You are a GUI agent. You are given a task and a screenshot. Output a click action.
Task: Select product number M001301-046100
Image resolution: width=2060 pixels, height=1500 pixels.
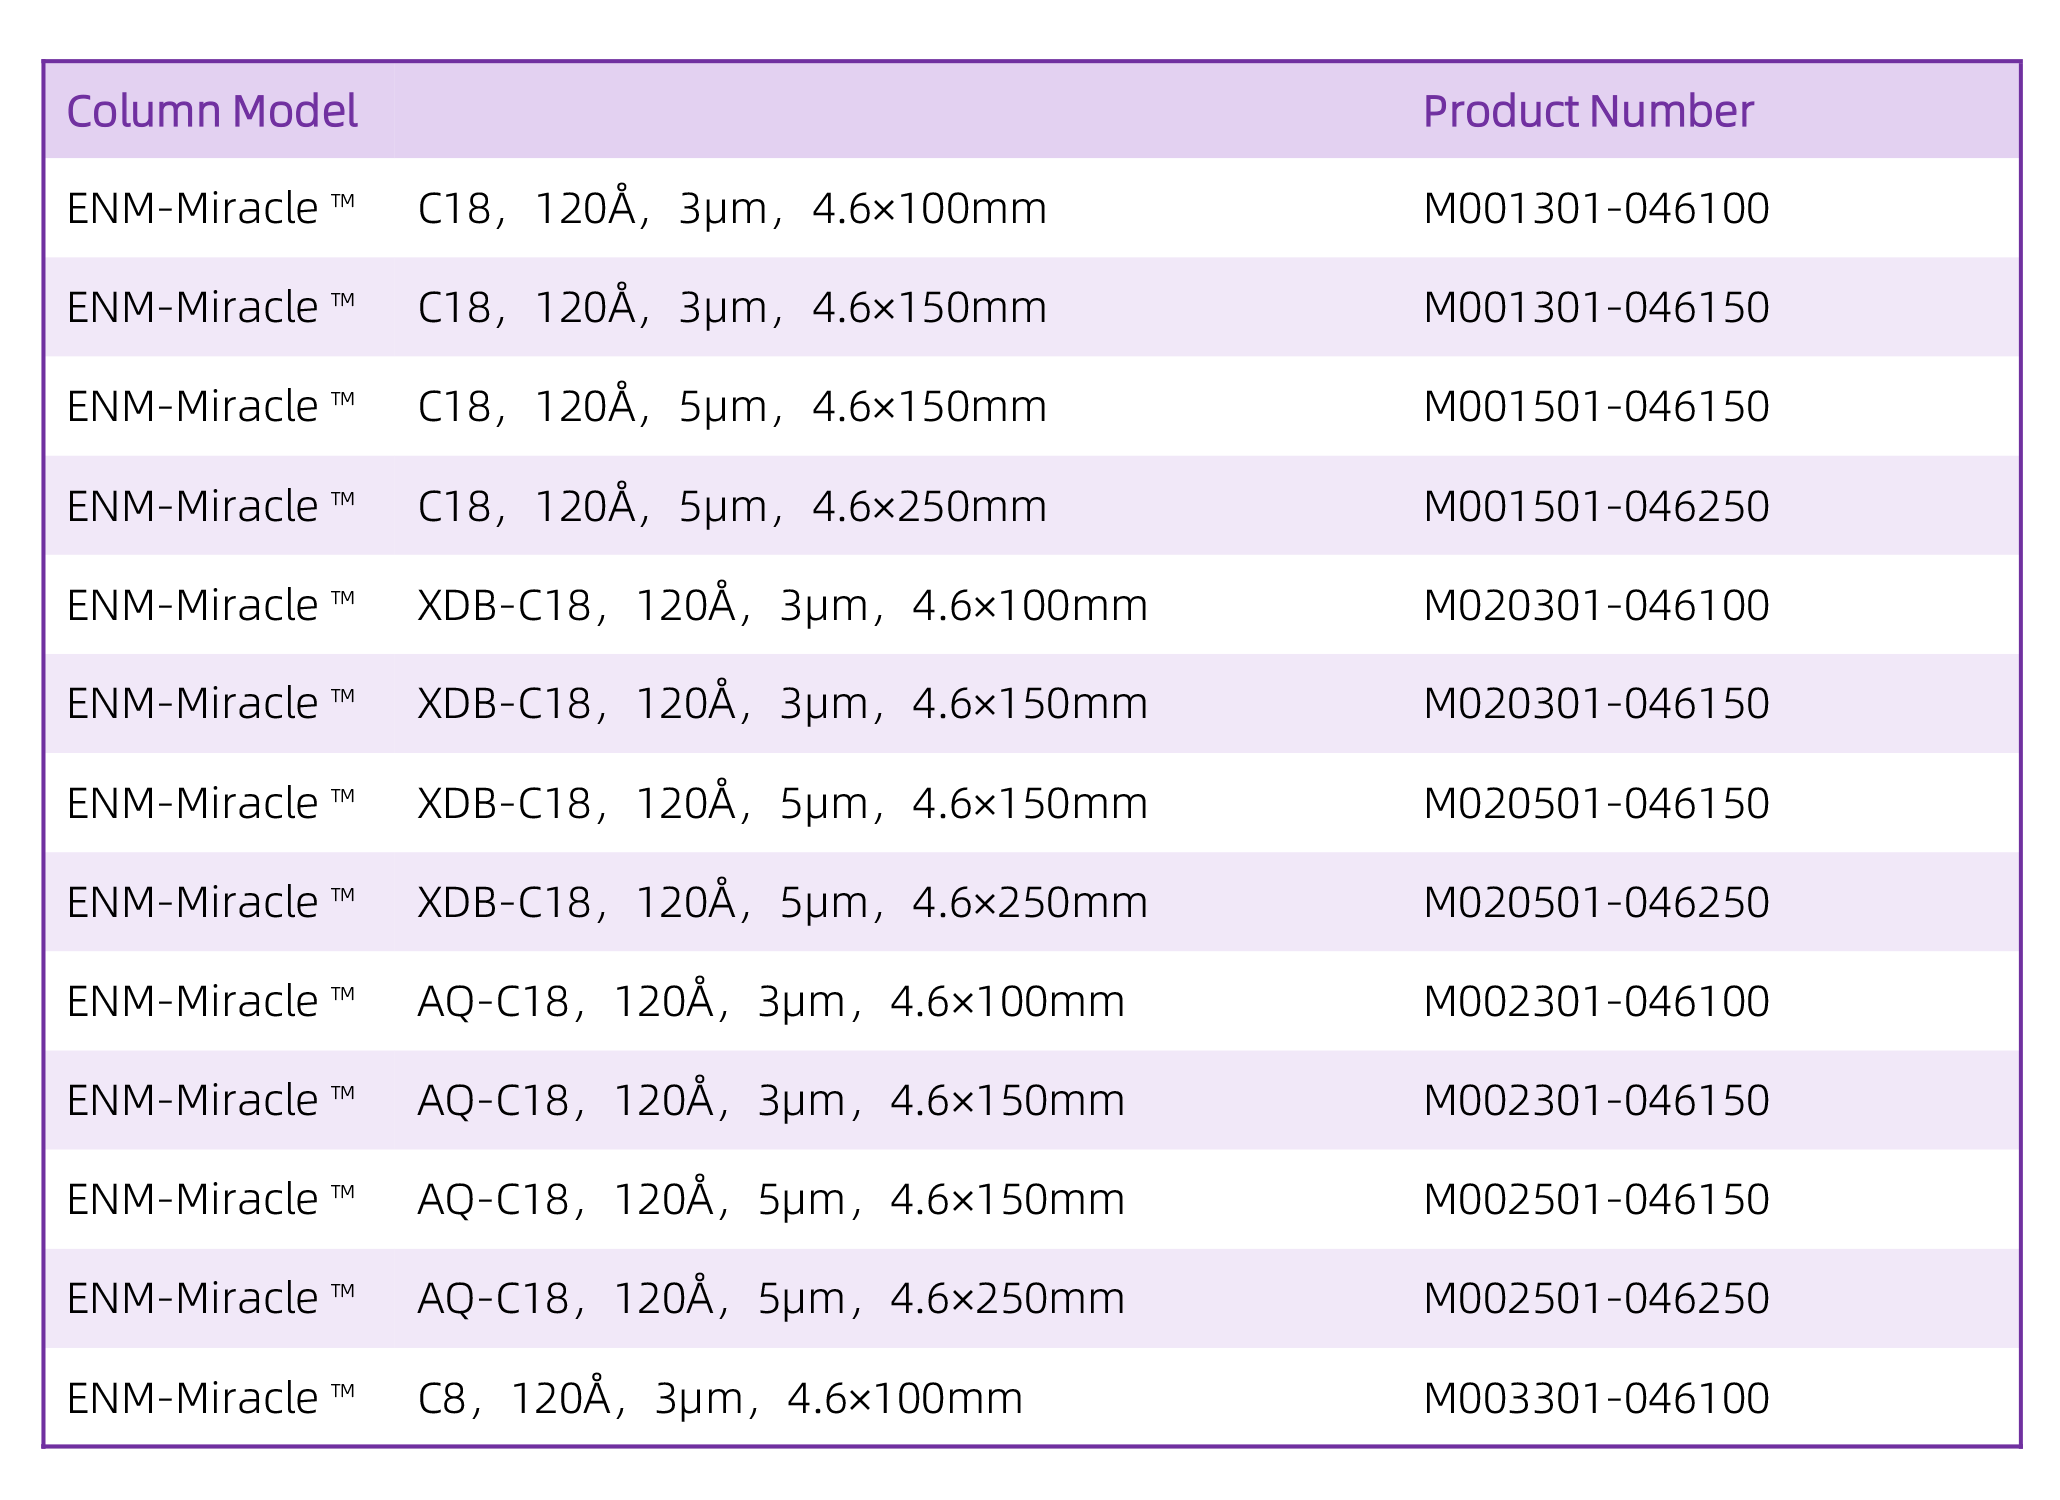click(1596, 208)
